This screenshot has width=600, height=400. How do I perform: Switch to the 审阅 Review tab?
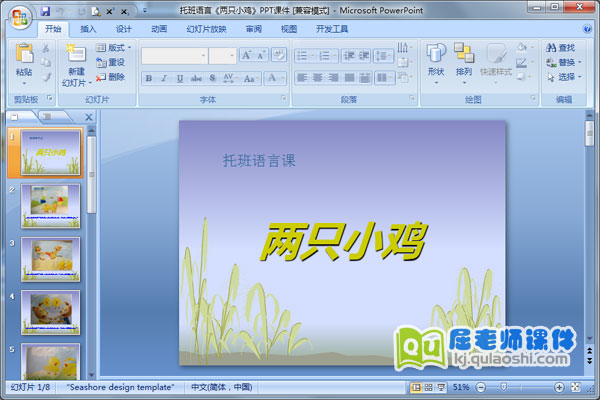[x=254, y=29]
